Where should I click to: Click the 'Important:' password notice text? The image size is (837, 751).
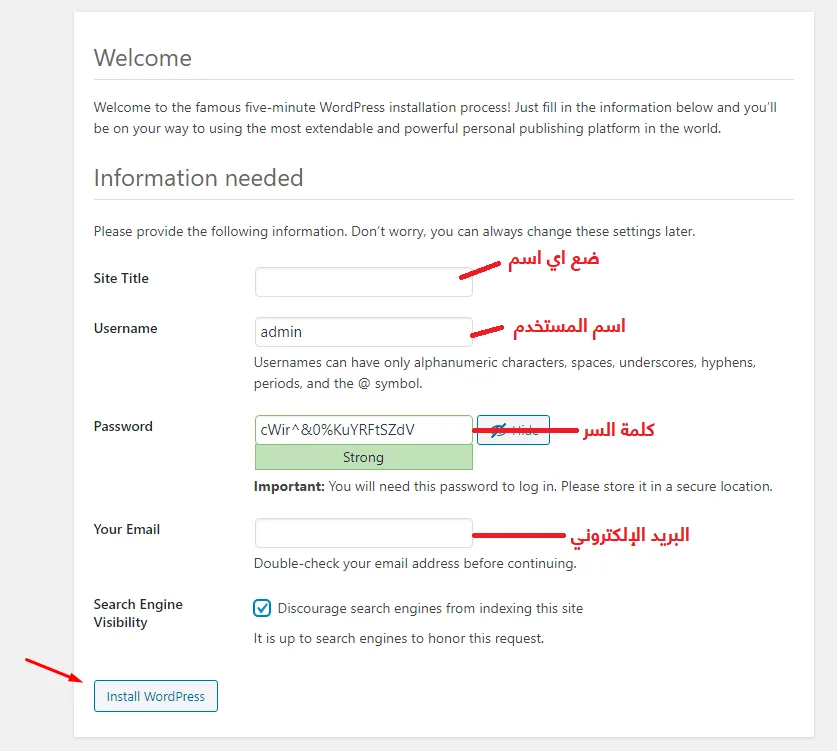click(513, 487)
